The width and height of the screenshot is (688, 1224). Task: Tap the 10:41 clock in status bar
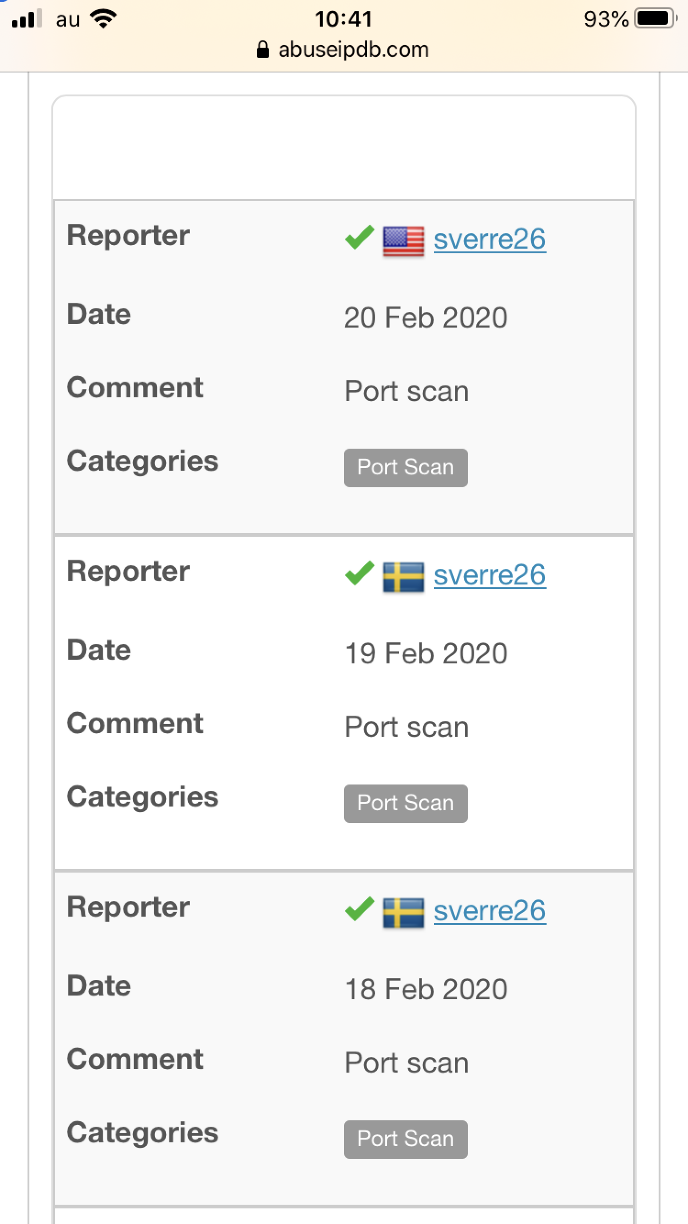point(343,18)
